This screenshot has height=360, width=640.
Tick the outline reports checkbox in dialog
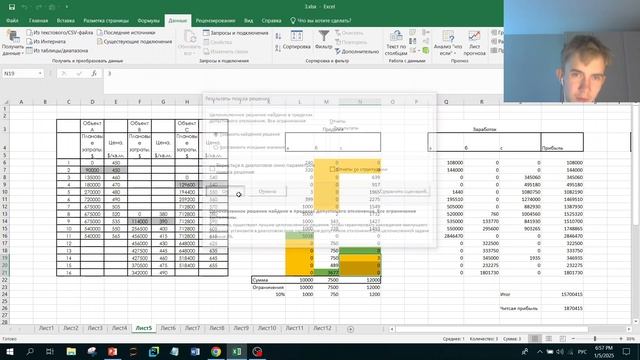(332, 169)
